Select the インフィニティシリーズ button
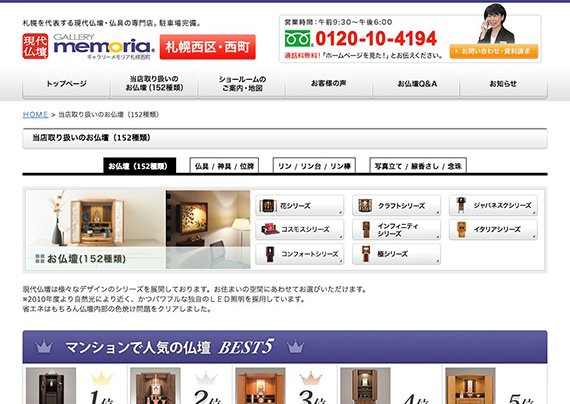 [397, 229]
